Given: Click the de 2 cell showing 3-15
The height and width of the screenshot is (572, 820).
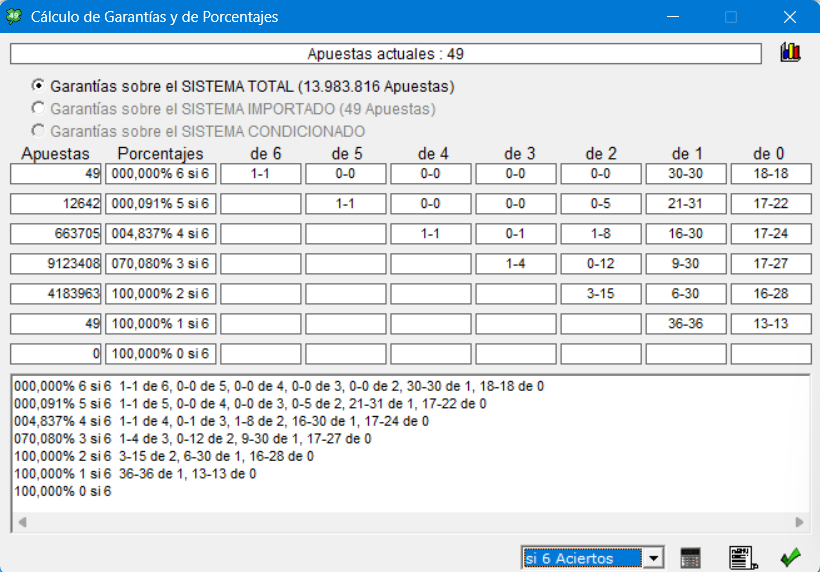Looking at the screenshot, I should click(601, 294).
